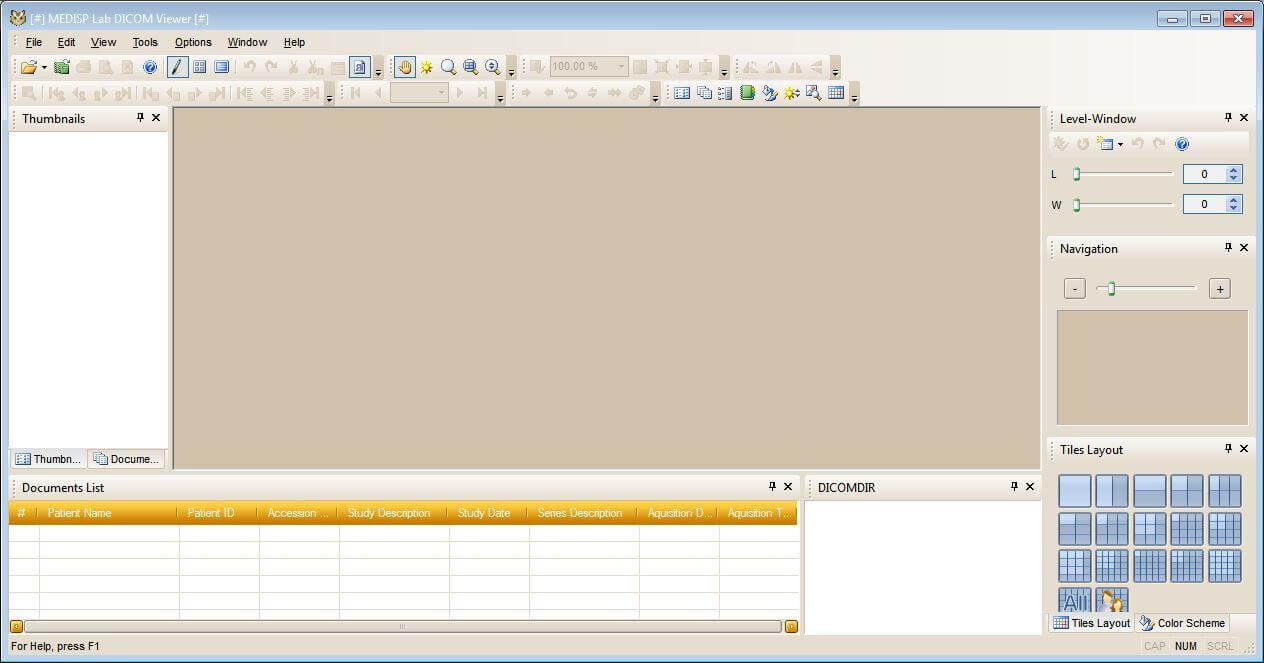
Task: Select the 2x2 tiles layout thumbnail
Action: (1187, 493)
